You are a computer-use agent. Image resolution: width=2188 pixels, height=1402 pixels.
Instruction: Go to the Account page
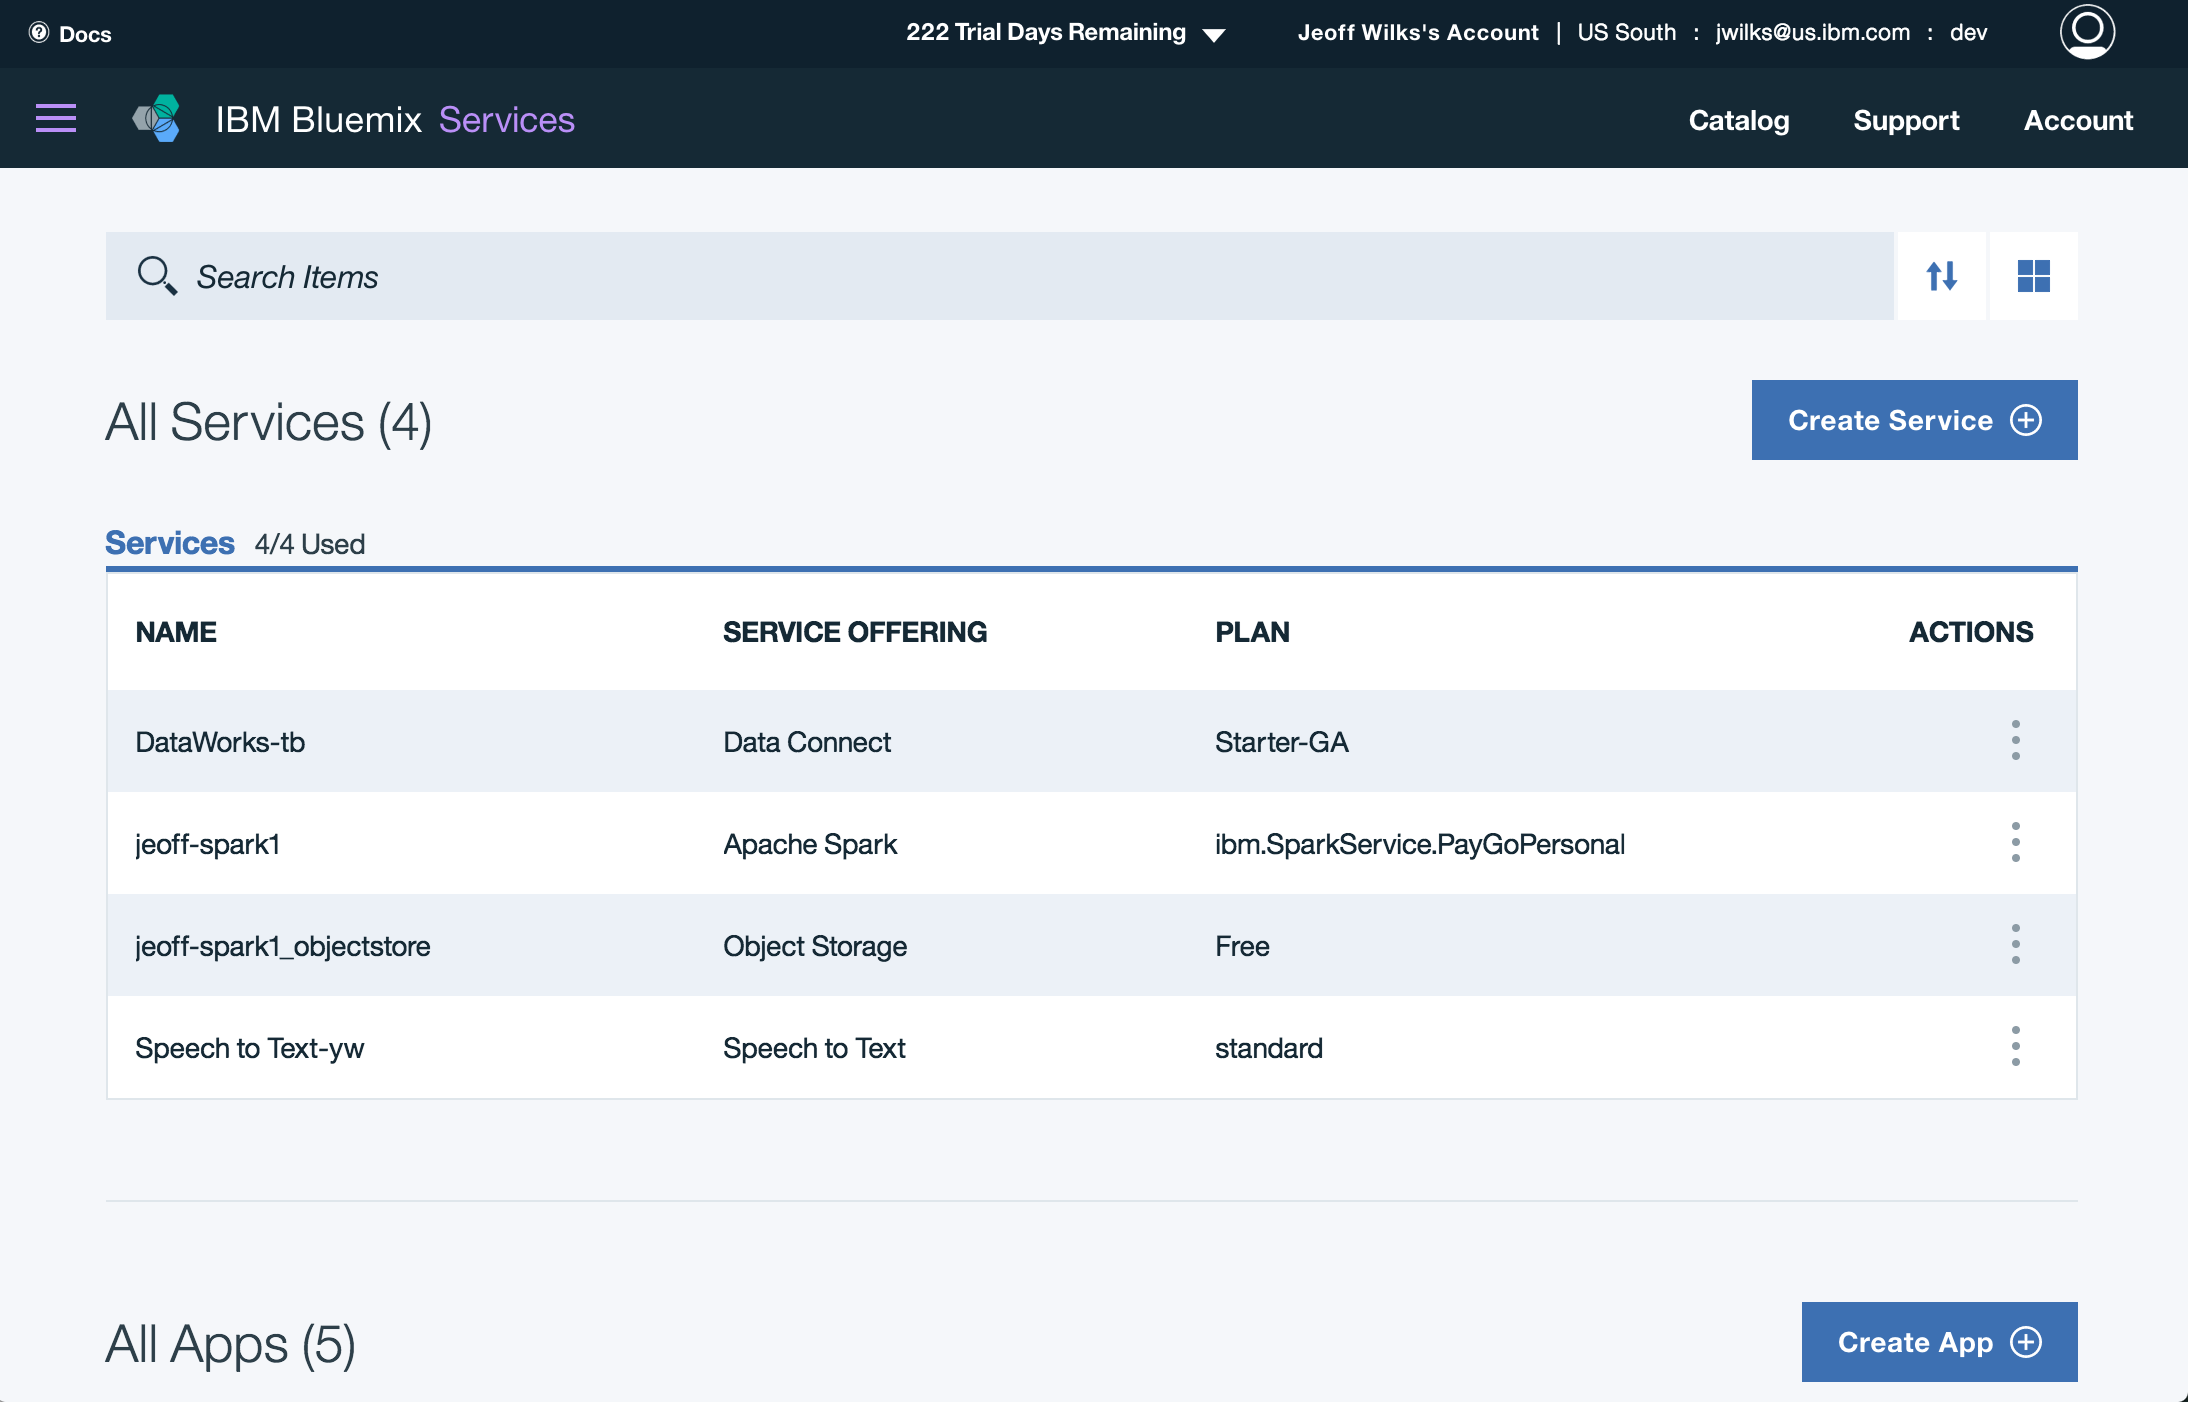pyautogui.click(x=2078, y=120)
